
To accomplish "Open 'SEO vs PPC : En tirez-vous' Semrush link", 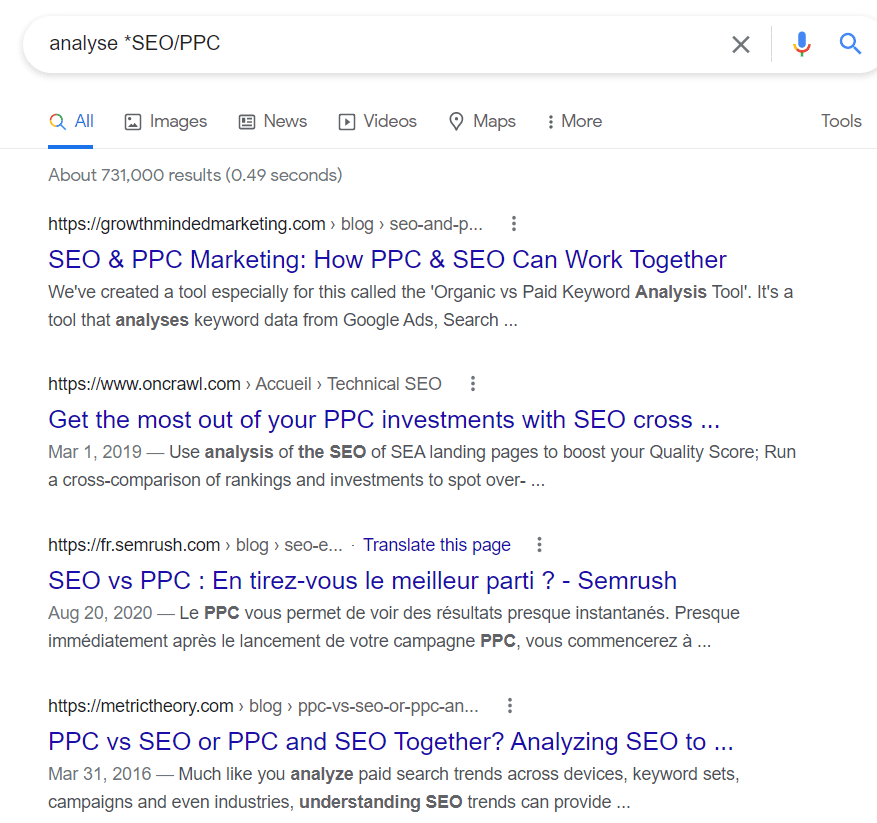I will pos(362,580).
